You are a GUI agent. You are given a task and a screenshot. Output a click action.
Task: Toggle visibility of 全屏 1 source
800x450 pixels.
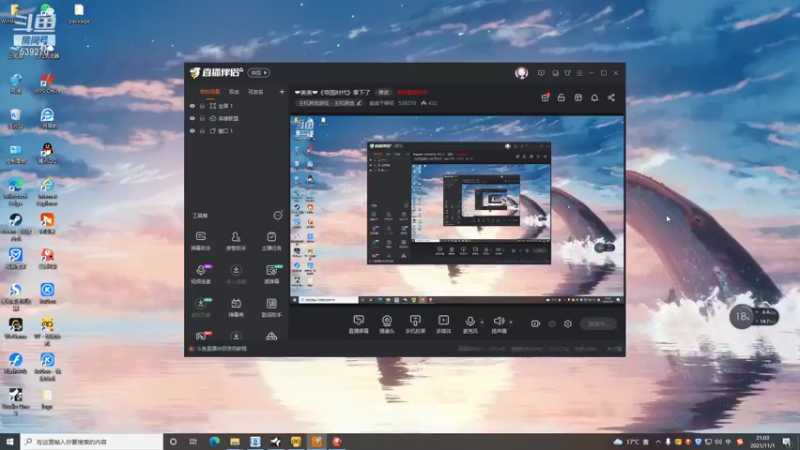coord(192,106)
